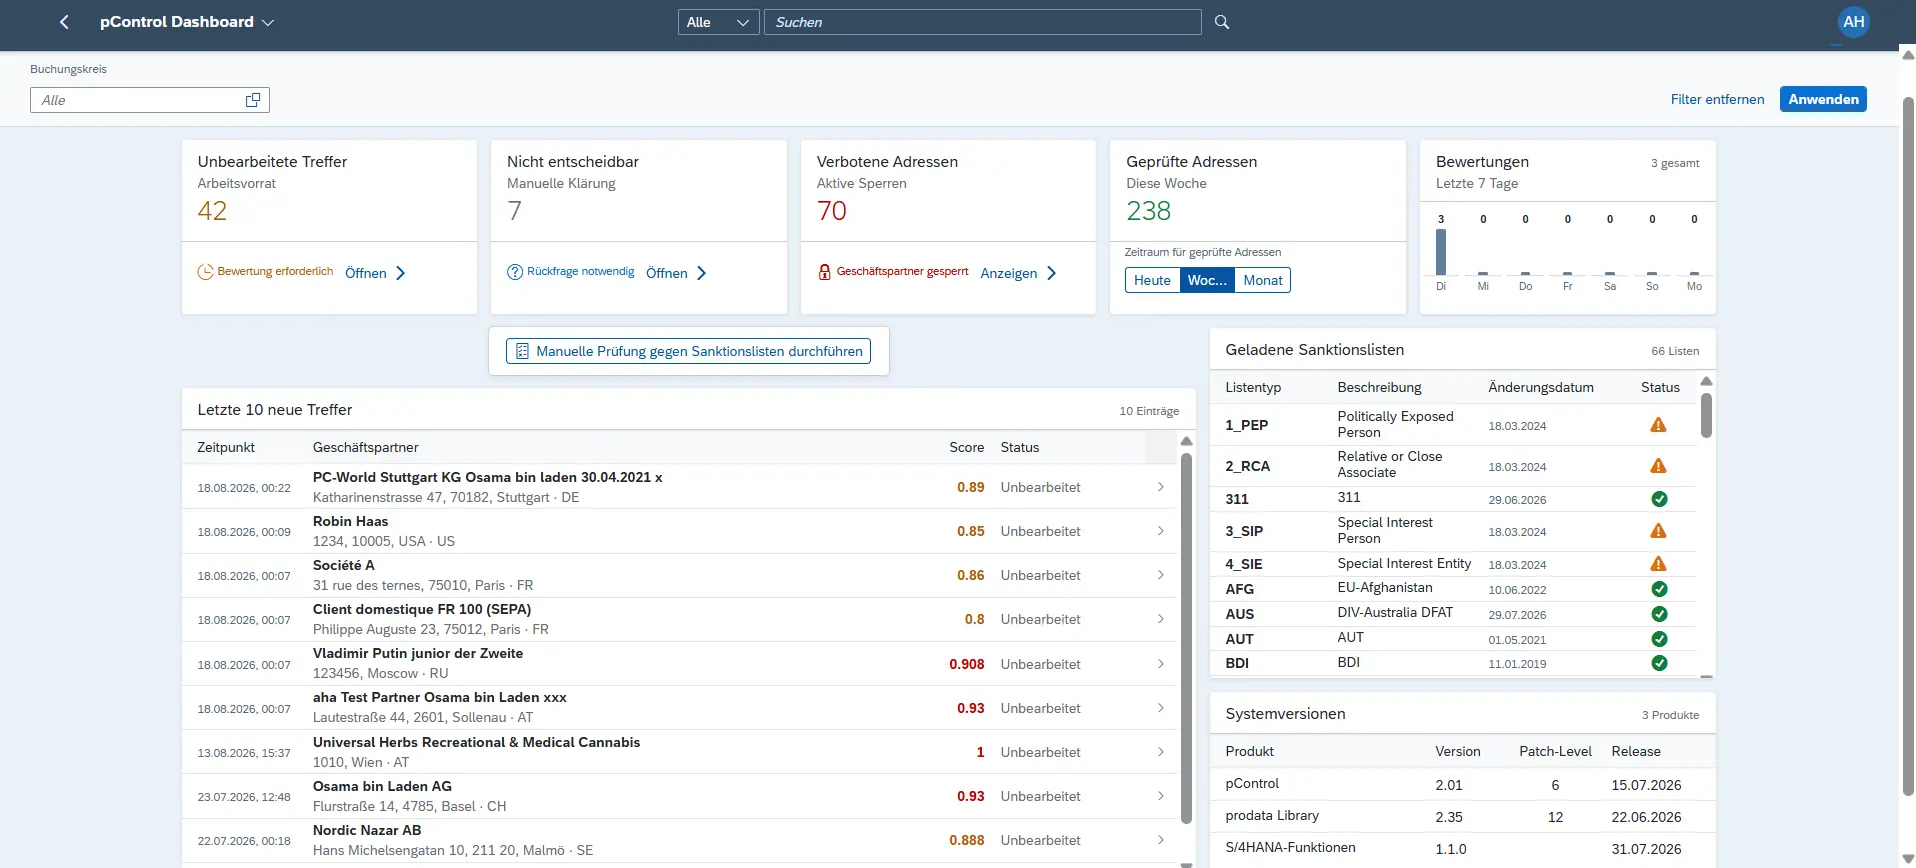
Task: Open the Société A hit row arrow
Action: tap(1160, 575)
